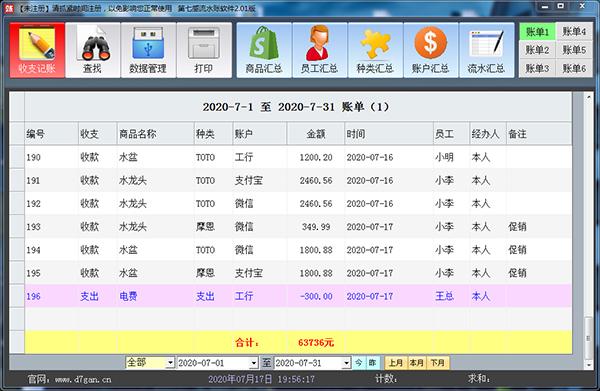Click the vertical scrollbar down arrow
Image resolution: width=600 pixels, height=391 pixels.
589,365
